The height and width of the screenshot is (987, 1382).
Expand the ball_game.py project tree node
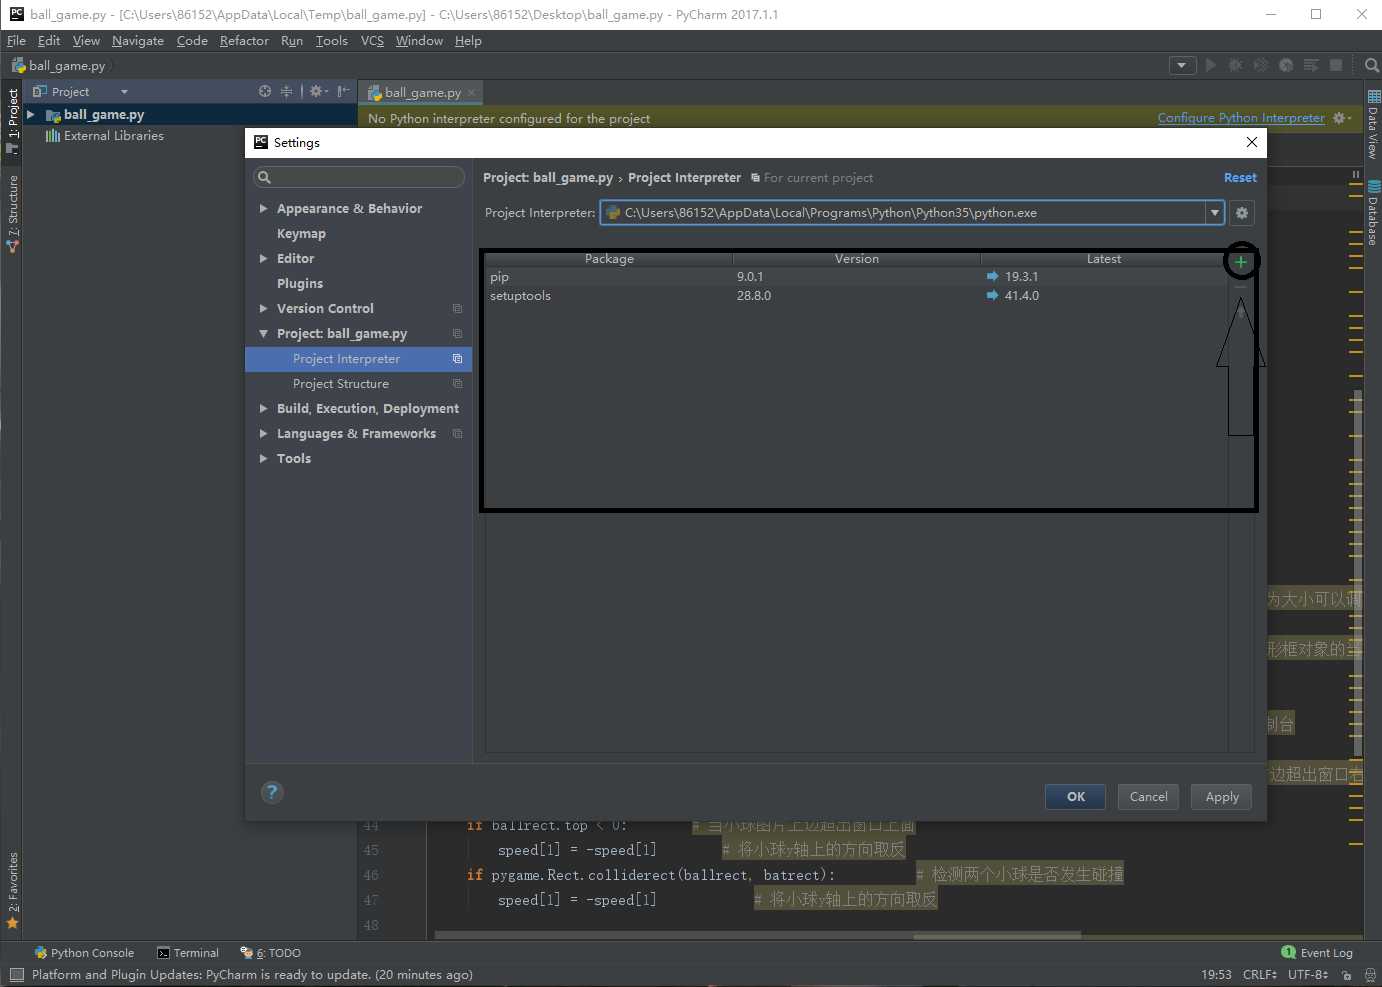[31, 115]
